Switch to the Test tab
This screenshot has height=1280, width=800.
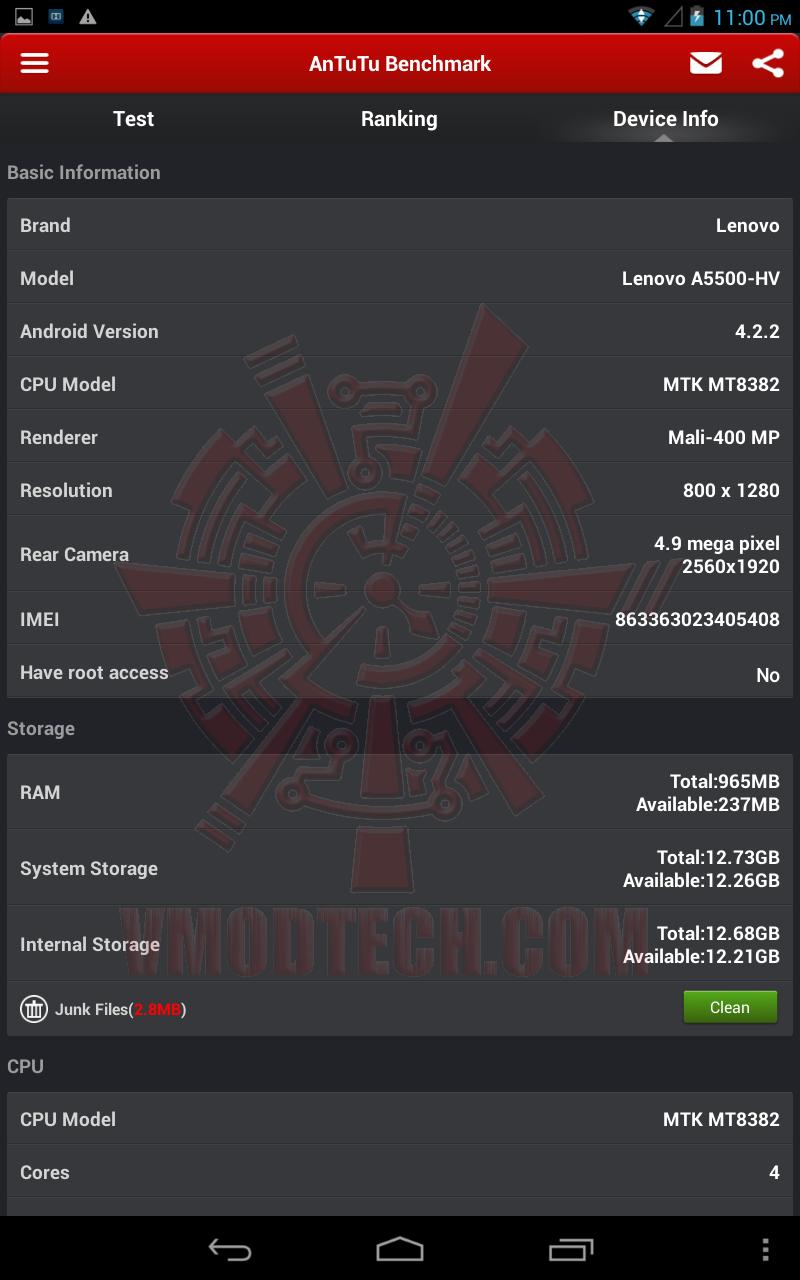[133, 119]
